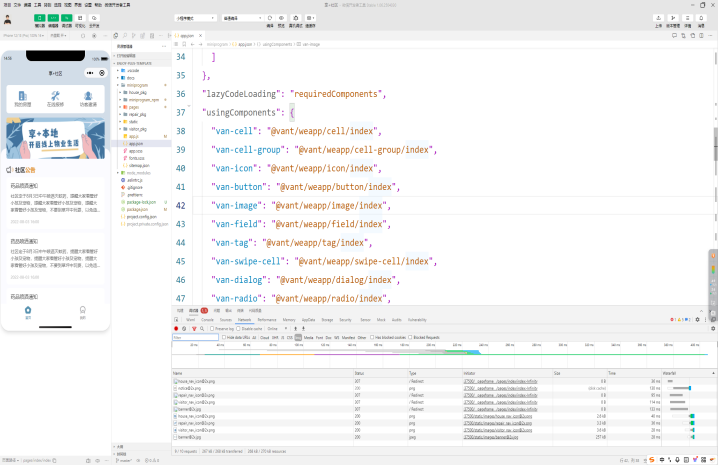The width and height of the screenshot is (718, 465).
Task: Click the network record stop icon
Action: 175,328
